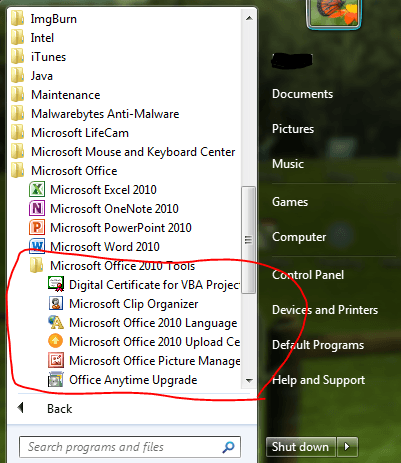The image size is (401, 463).
Task: Open Control Panel
Action: 308,275
